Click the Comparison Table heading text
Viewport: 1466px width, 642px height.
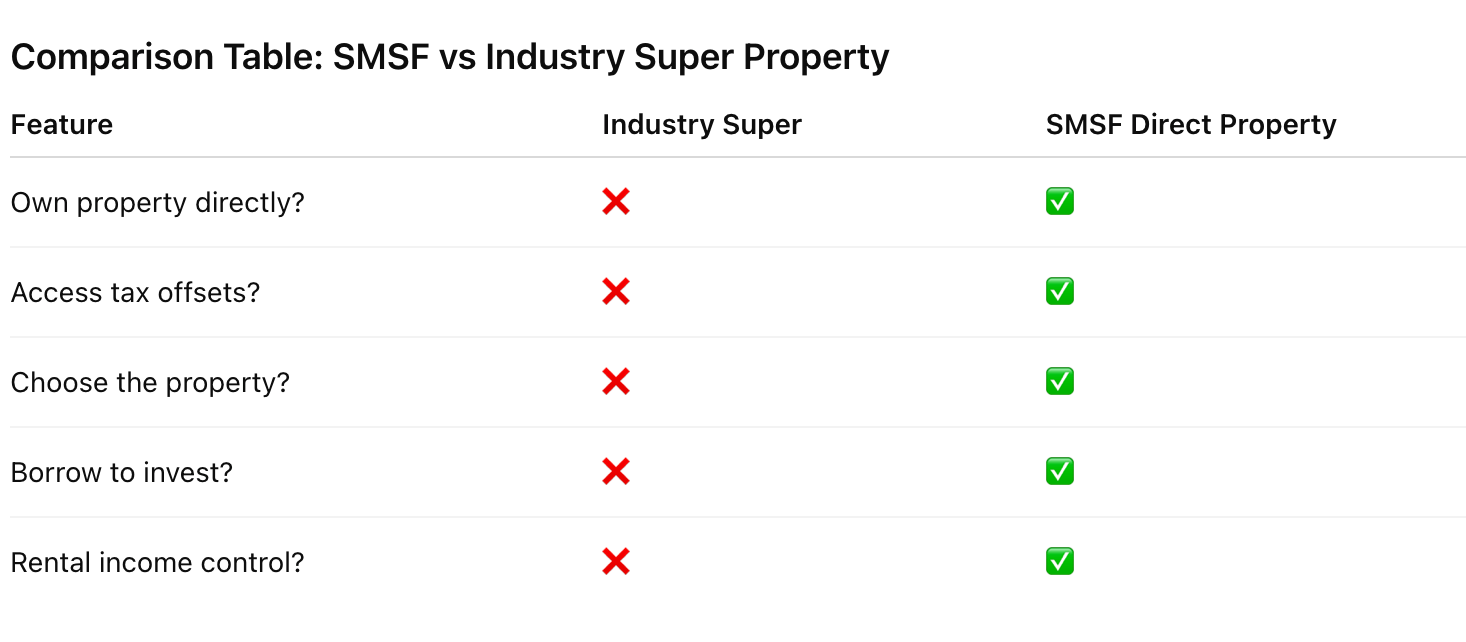click(x=449, y=58)
